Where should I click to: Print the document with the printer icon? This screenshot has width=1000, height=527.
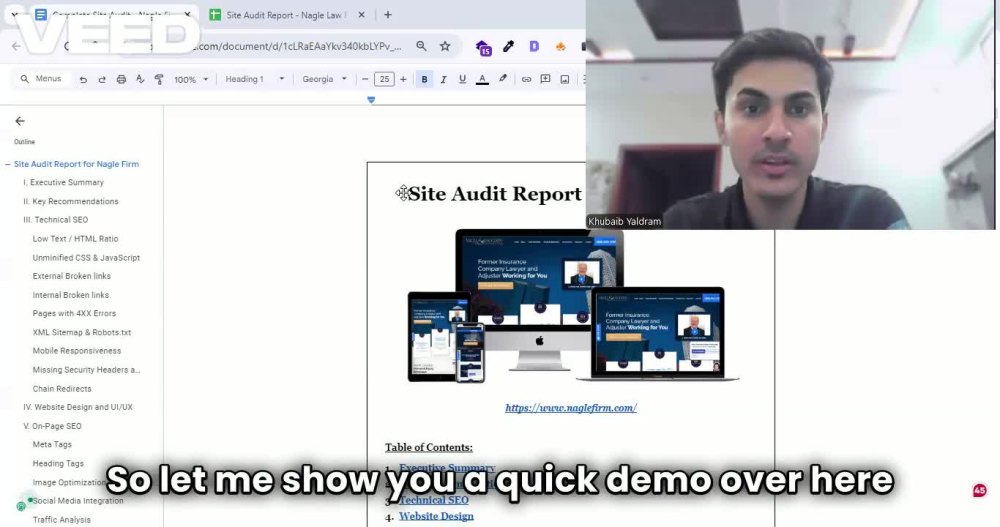pyautogui.click(x=121, y=80)
